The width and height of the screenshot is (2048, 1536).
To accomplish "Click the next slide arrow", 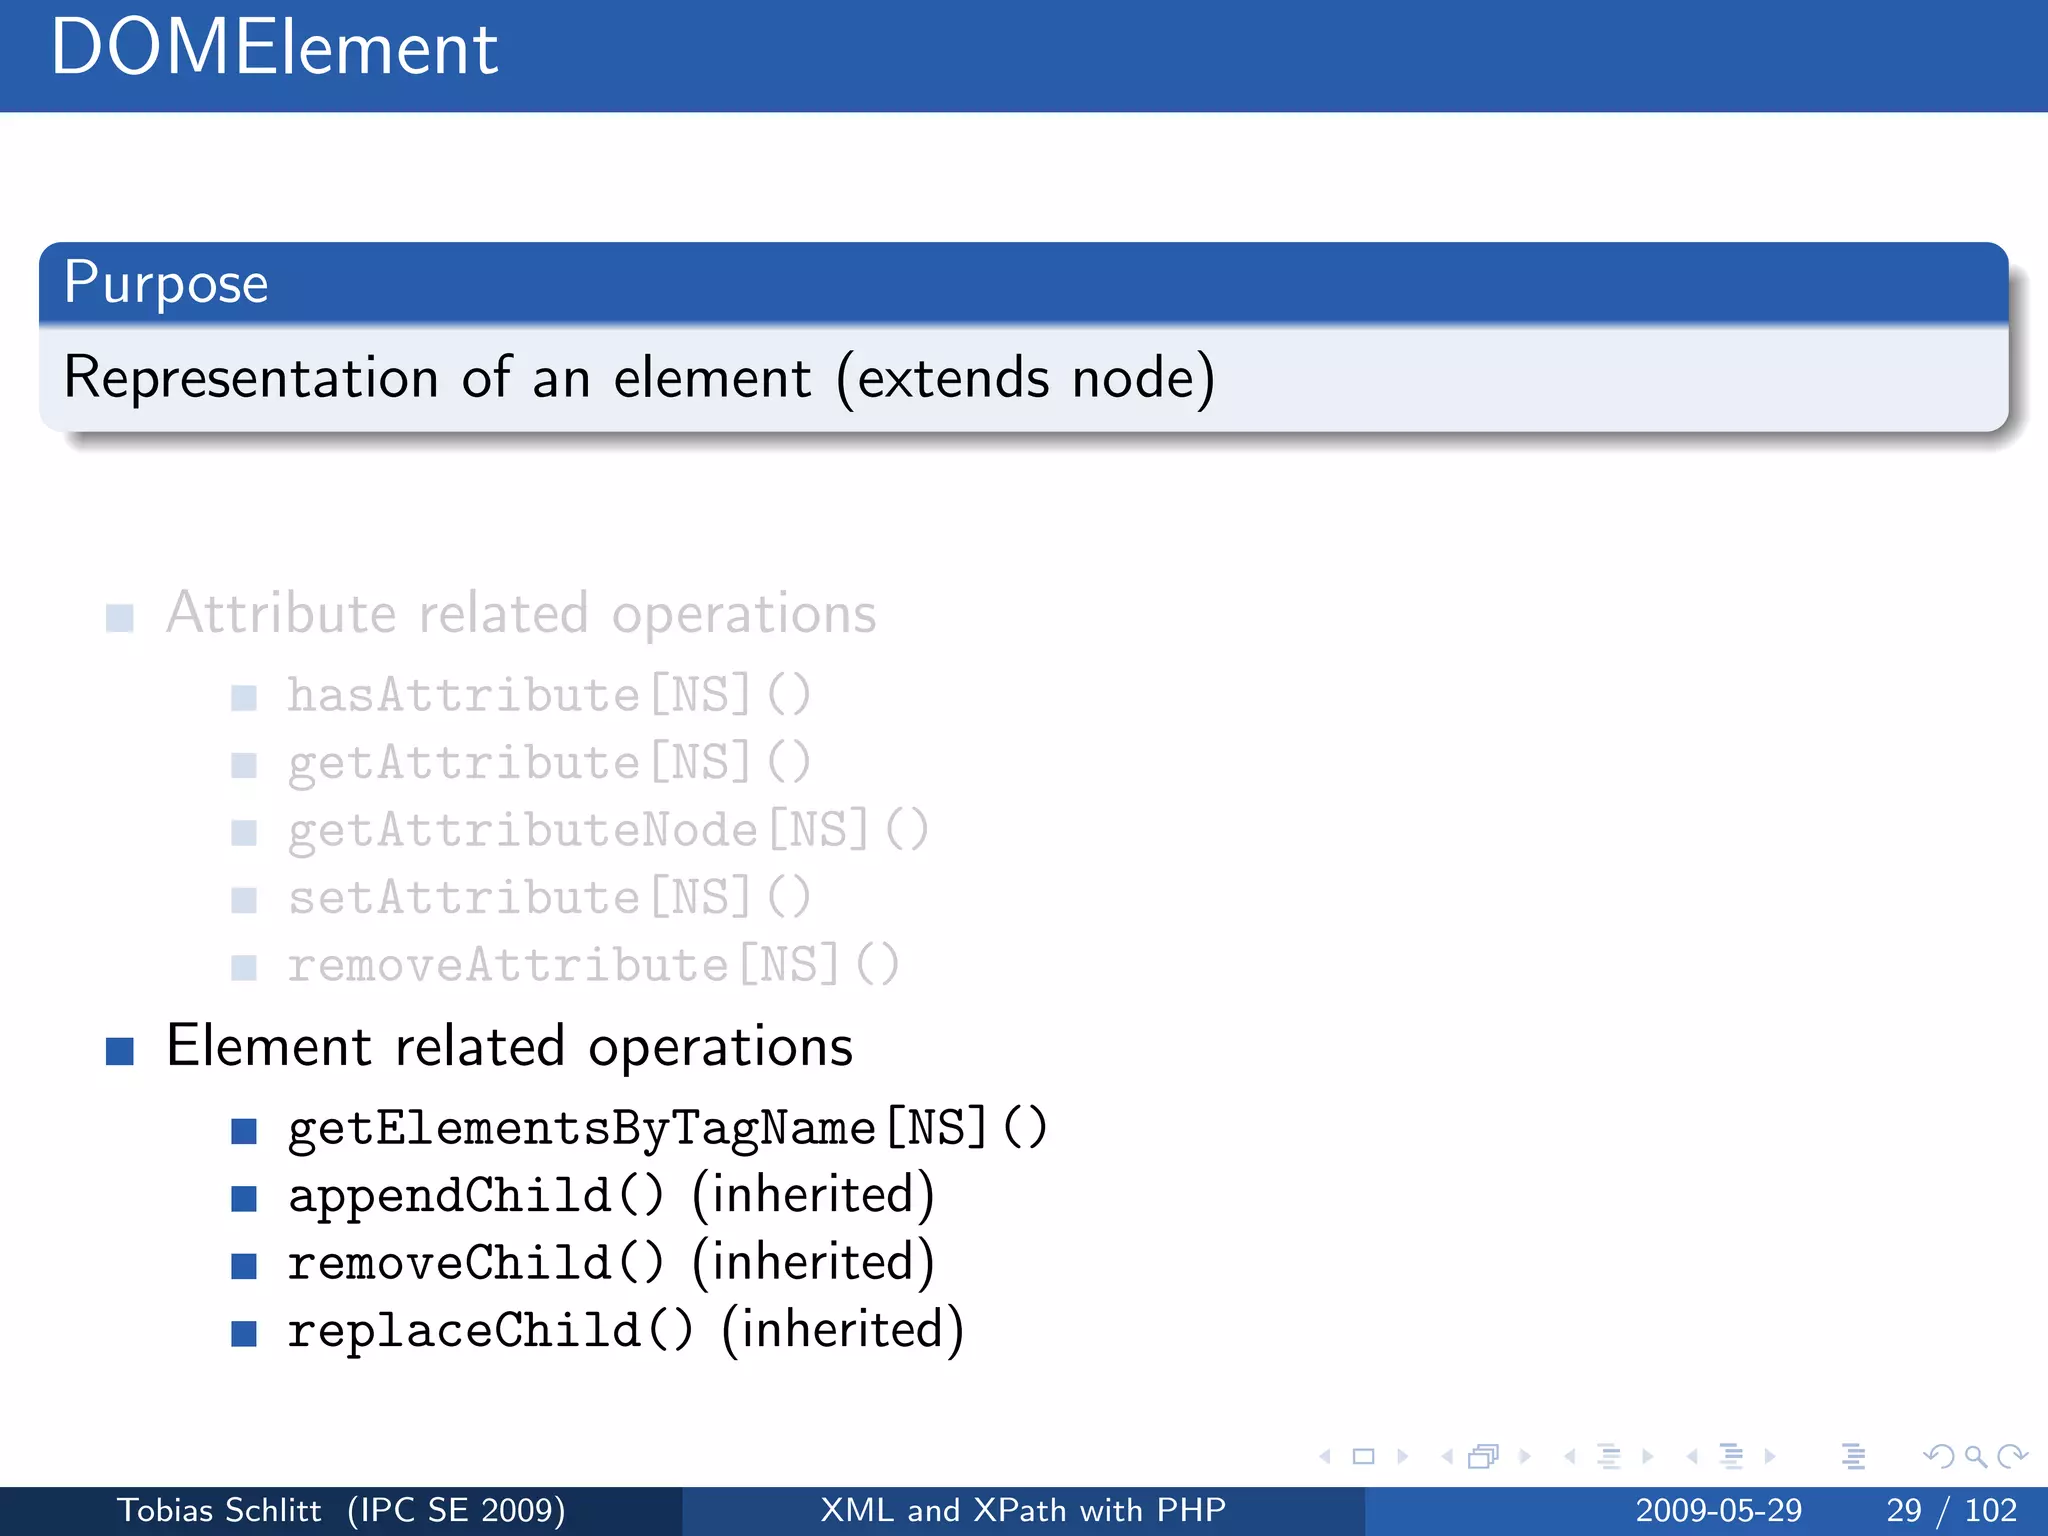I will click(1402, 1457).
